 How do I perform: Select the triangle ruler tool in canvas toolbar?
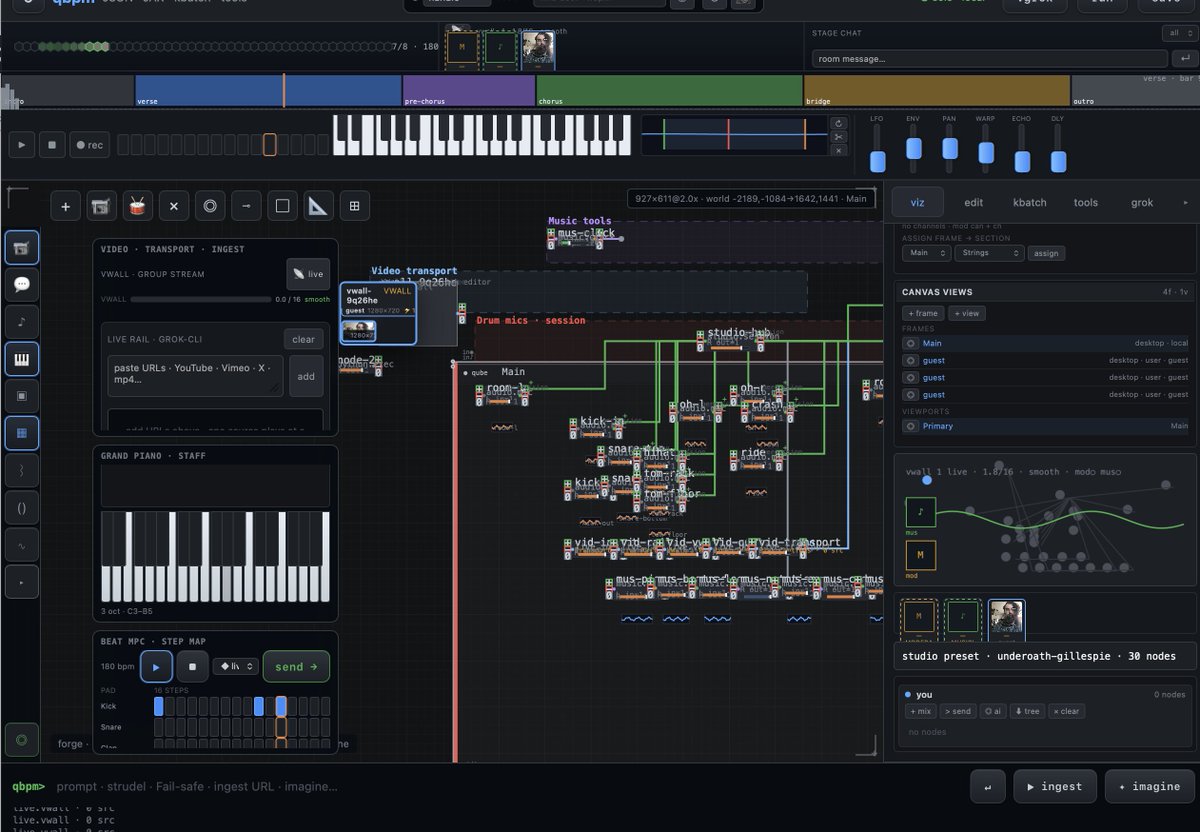tap(318, 207)
